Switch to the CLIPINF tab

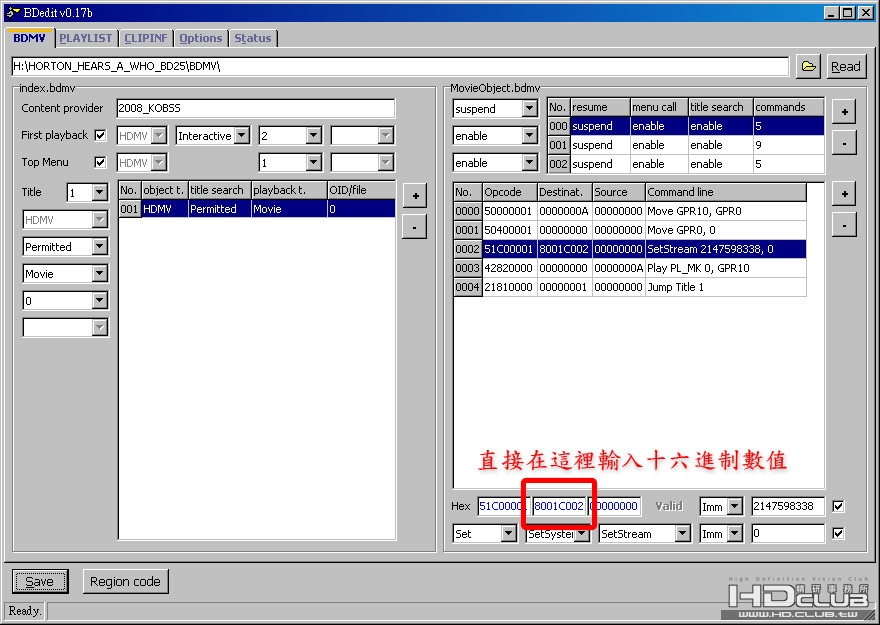pyautogui.click(x=146, y=38)
